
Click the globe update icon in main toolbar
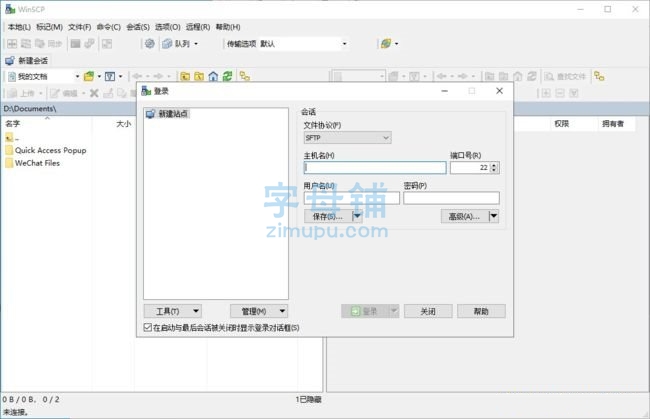[x=386, y=44]
